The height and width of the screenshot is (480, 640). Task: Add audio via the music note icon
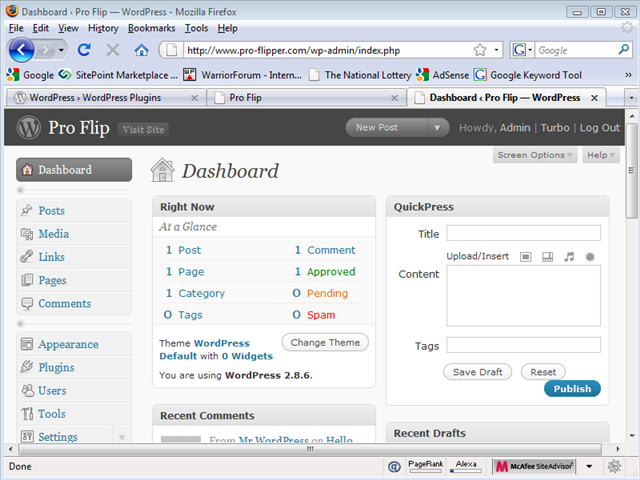(x=569, y=257)
